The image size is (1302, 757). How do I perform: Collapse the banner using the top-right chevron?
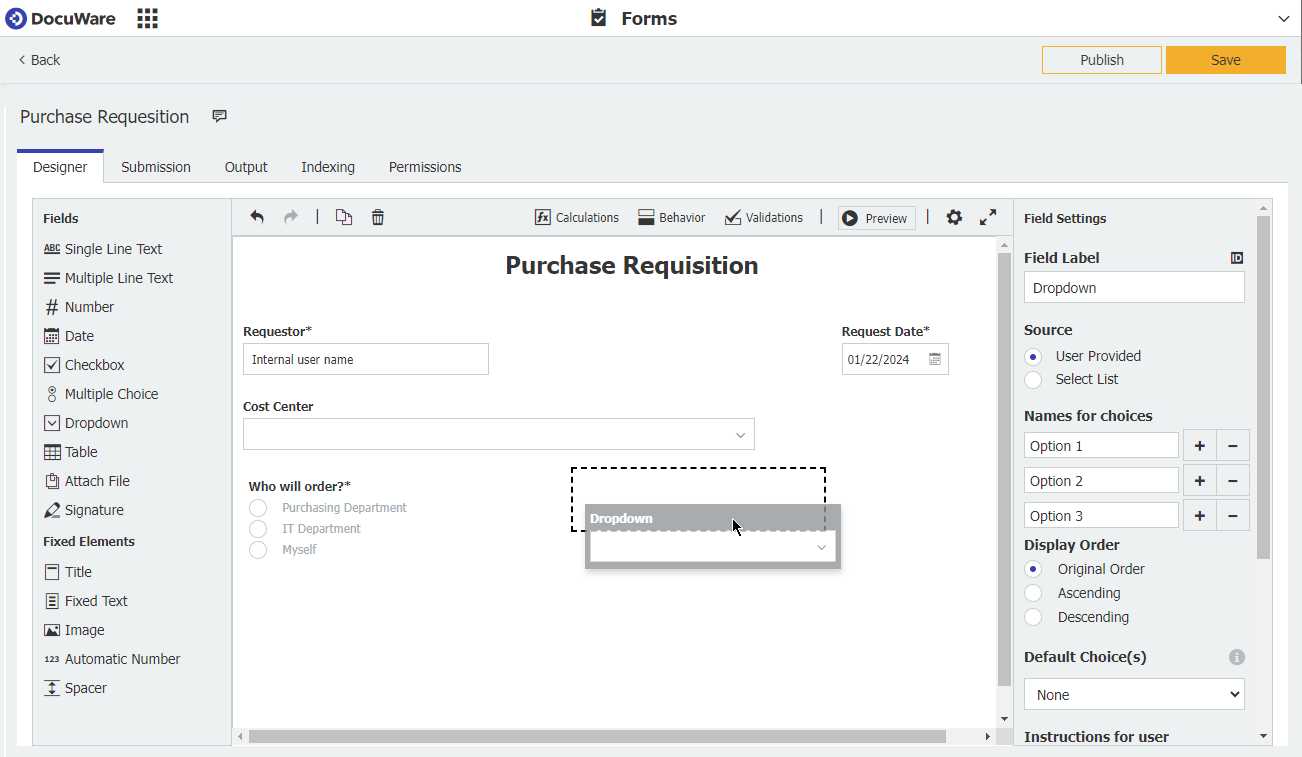tap(1283, 18)
